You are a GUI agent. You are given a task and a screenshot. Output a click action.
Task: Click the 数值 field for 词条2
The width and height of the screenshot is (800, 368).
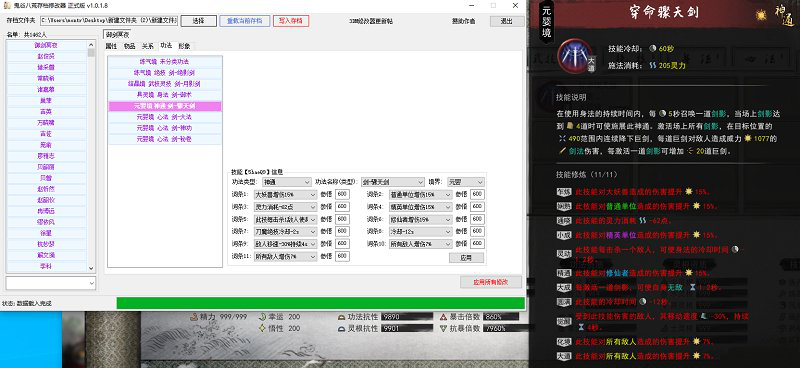[478, 194]
